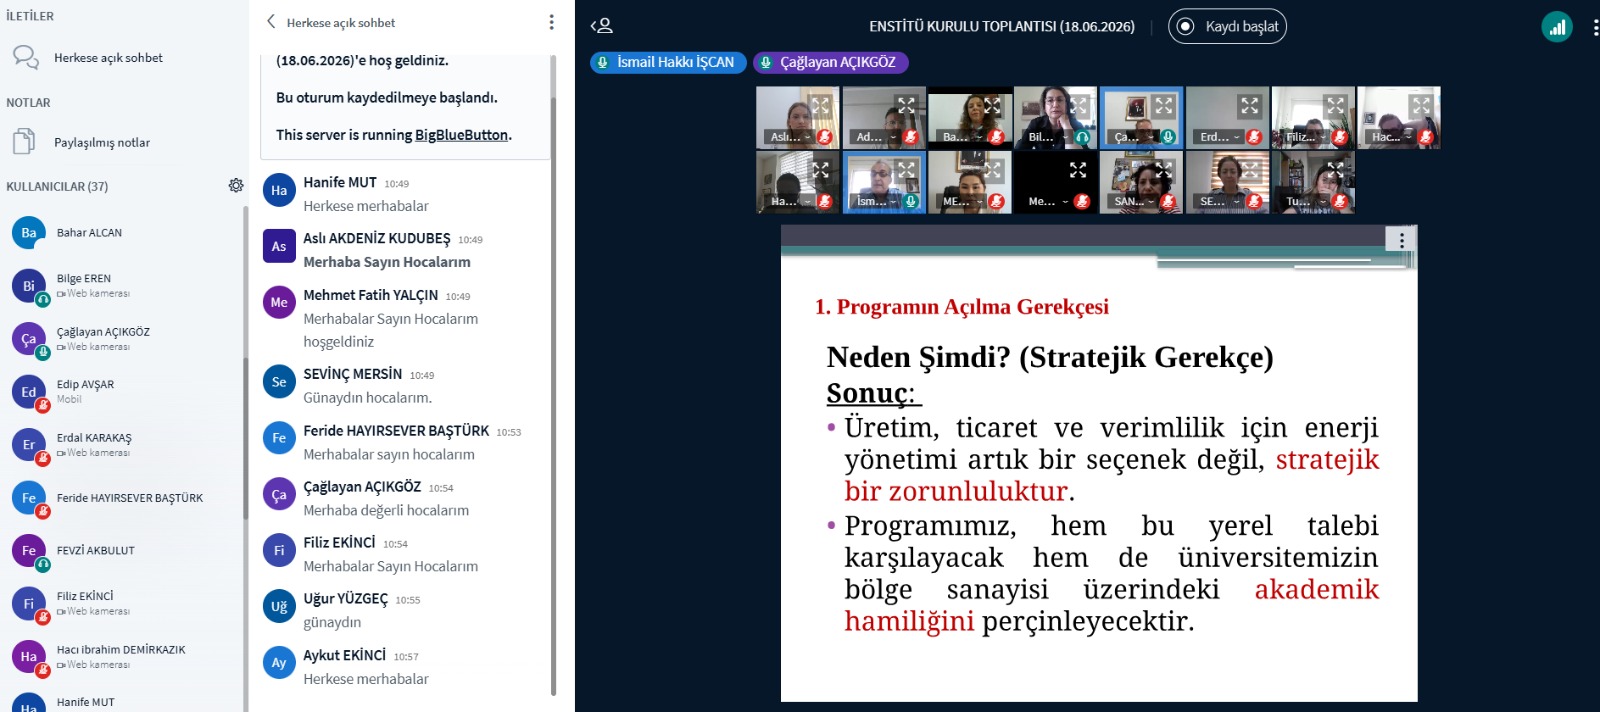This screenshot has height=712, width=1600.
Task: Click the "Günaydın hocalarım." message from SEVİNÇ MERSİN
Action: pyautogui.click(x=368, y=397)
